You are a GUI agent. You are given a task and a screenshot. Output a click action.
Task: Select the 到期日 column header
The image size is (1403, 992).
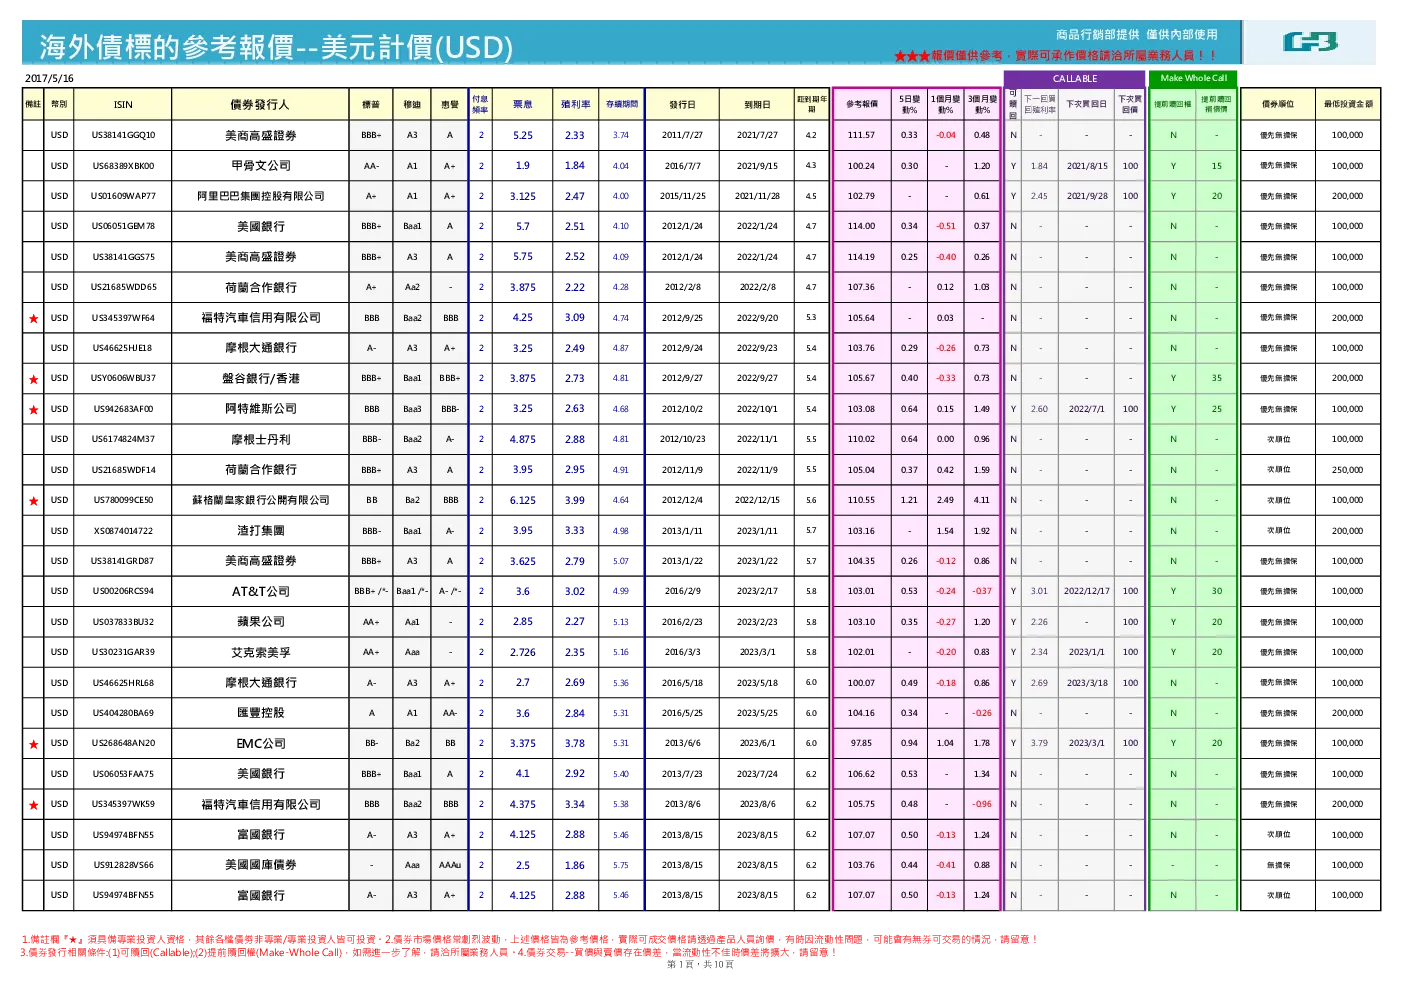coord(757,104)
